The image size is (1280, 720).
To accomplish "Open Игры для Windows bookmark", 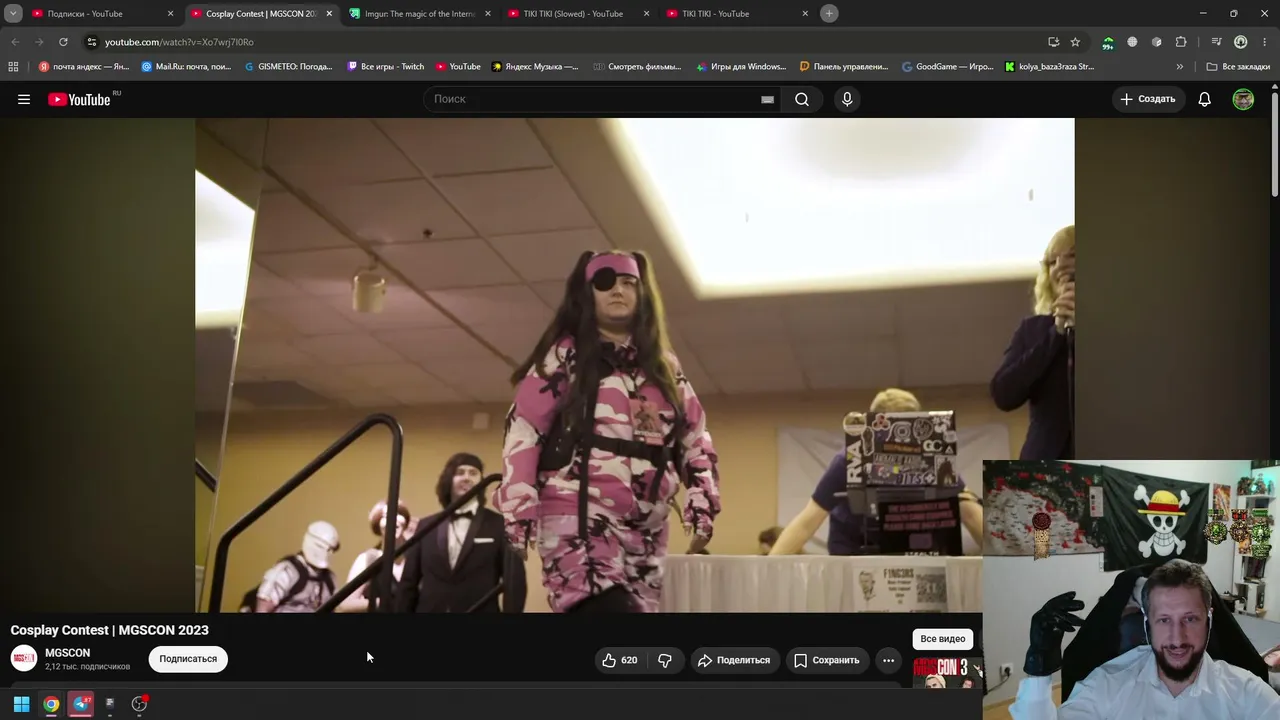I will pos(741,67).
